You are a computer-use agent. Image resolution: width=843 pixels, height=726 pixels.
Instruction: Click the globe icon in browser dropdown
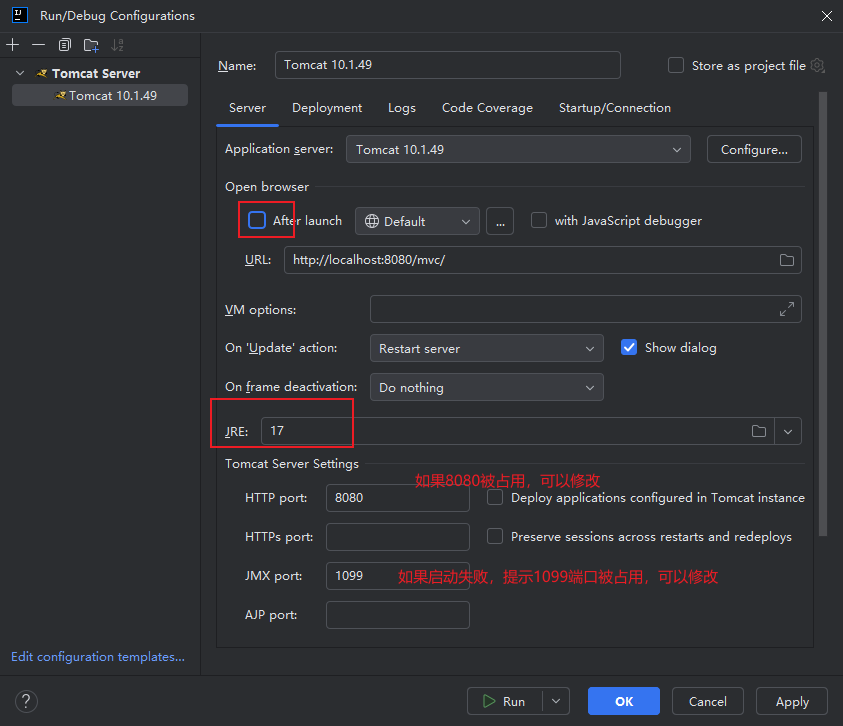(x=372, y=221)
